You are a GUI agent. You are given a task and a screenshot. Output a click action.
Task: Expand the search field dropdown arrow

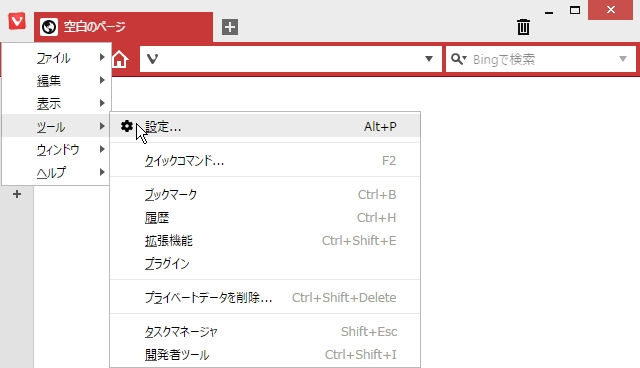click(x=623, y=59)
